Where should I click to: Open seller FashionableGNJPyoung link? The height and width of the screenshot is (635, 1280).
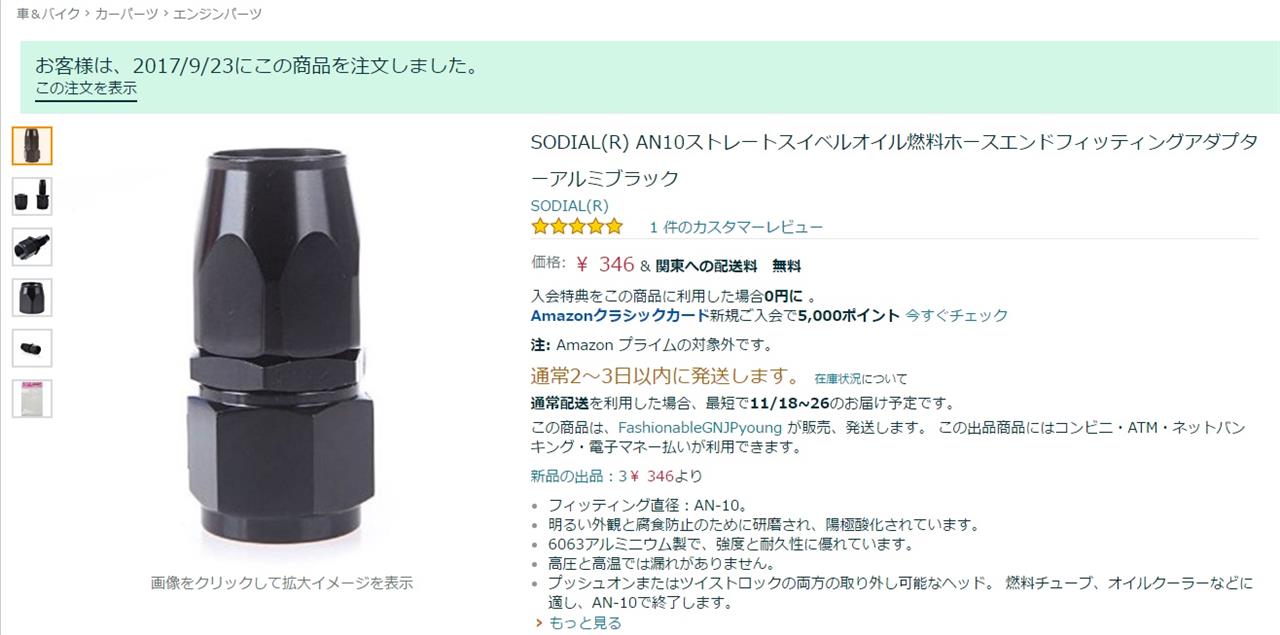click(x=700, y=427)
